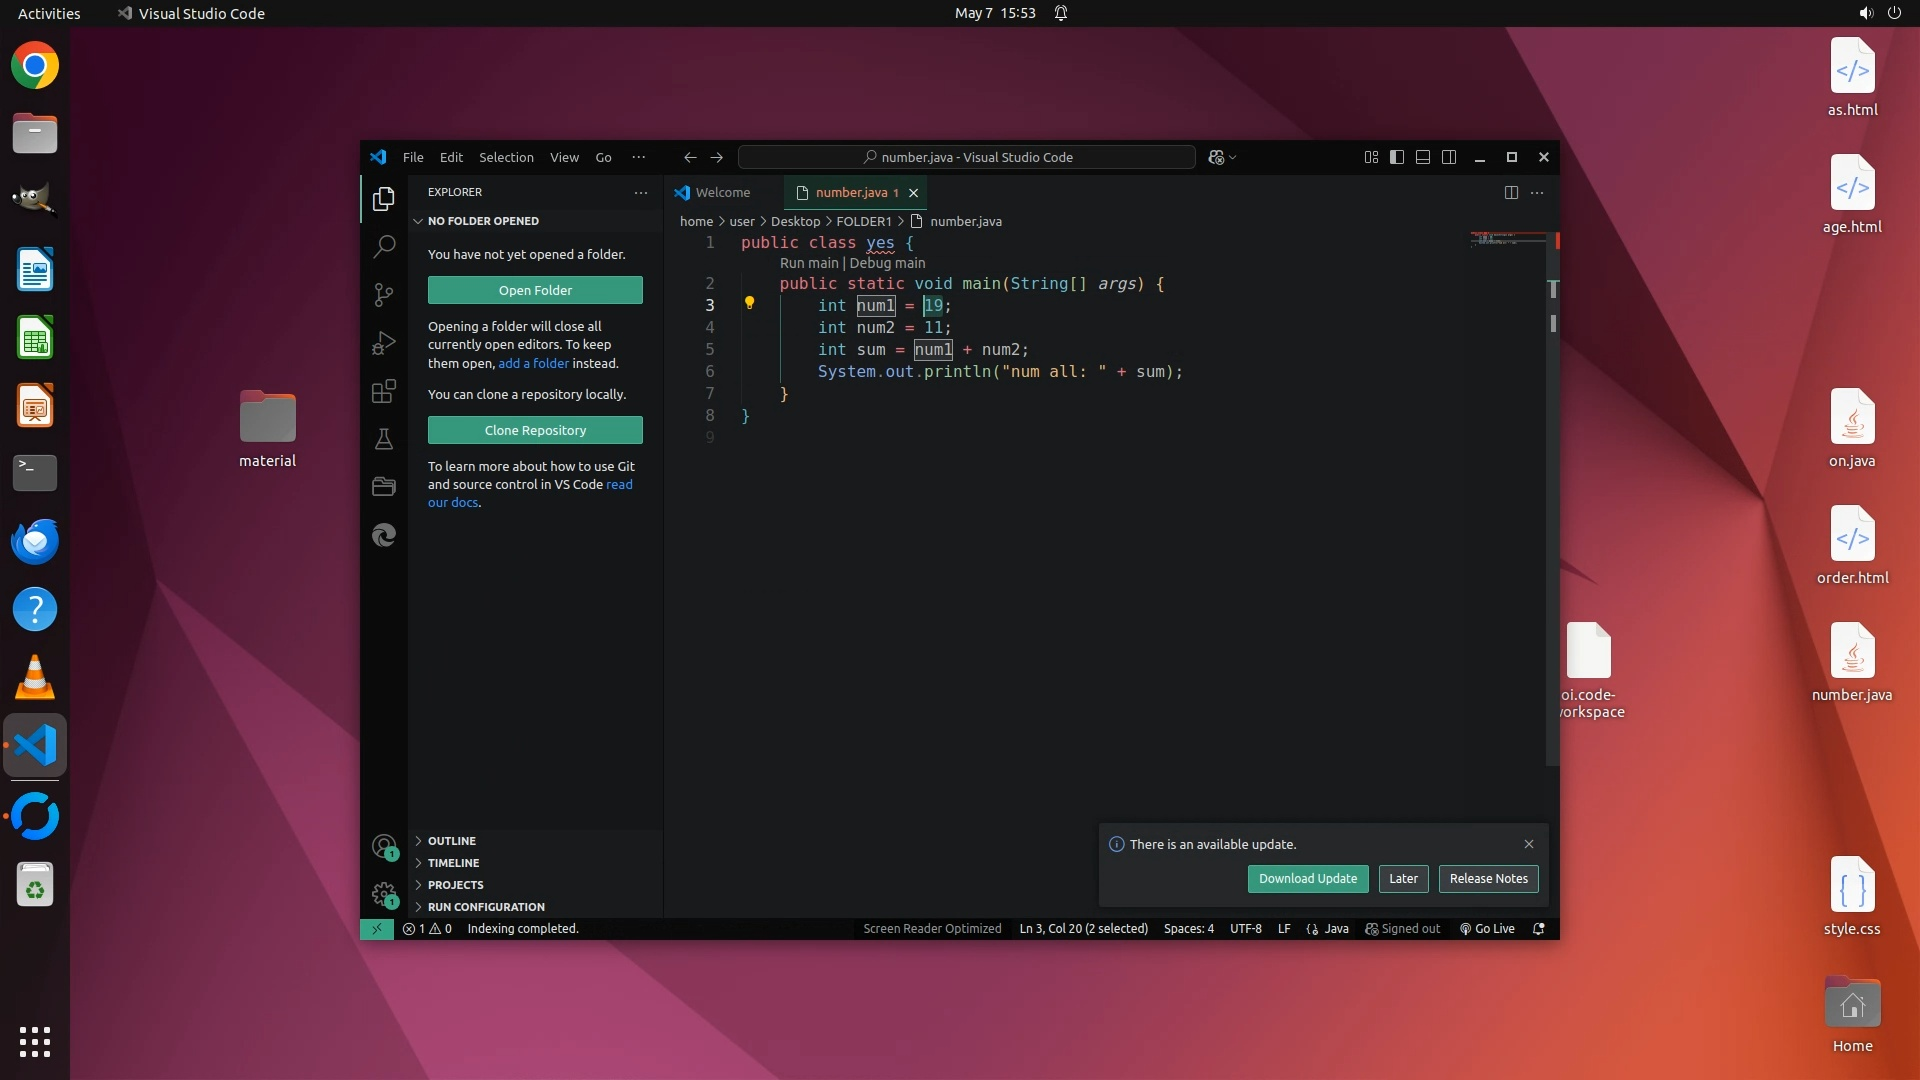1920x1080 pixels.
Task: Toggle the bottom panel visibility
Action: pyautogui.click(x=1423, y=157)
